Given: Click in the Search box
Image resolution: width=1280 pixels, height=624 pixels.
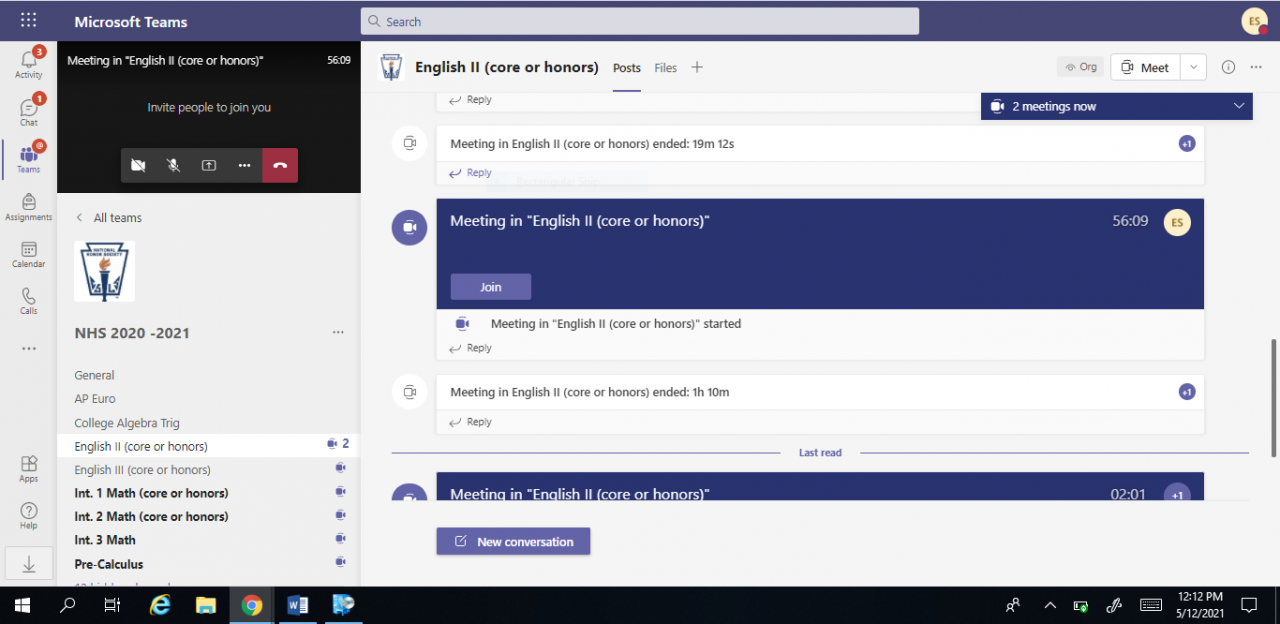Looking at the screenshot, I should (640, 21).
